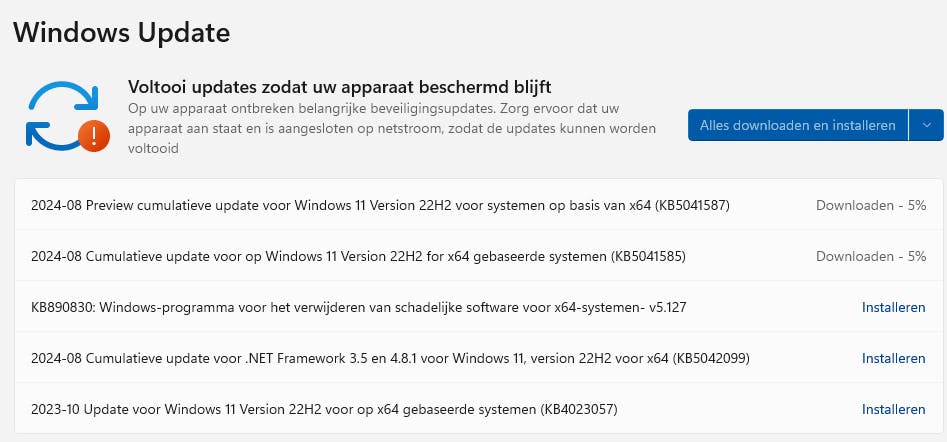Click the Windows Update page heading
The image size is (947, 442).
[121, 32]
